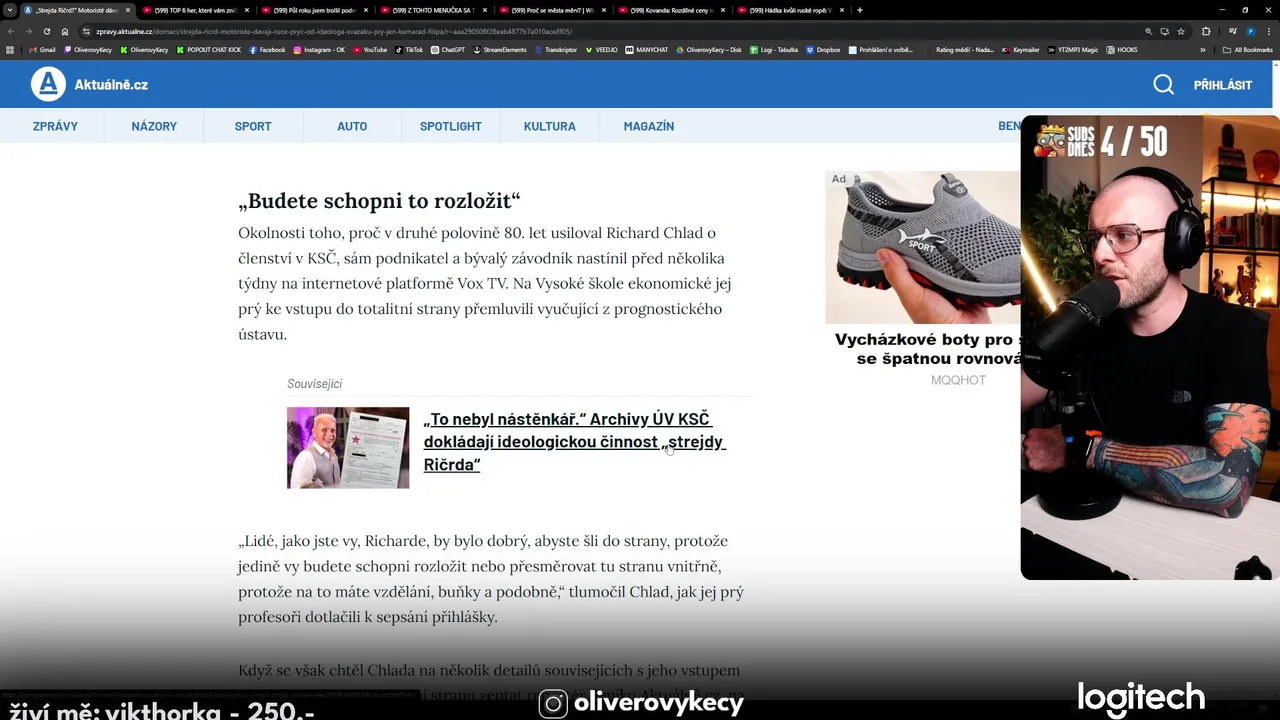Open the apps grid bookmark icon
Screen dimensions: 1280x720
[x=10, y=49]
